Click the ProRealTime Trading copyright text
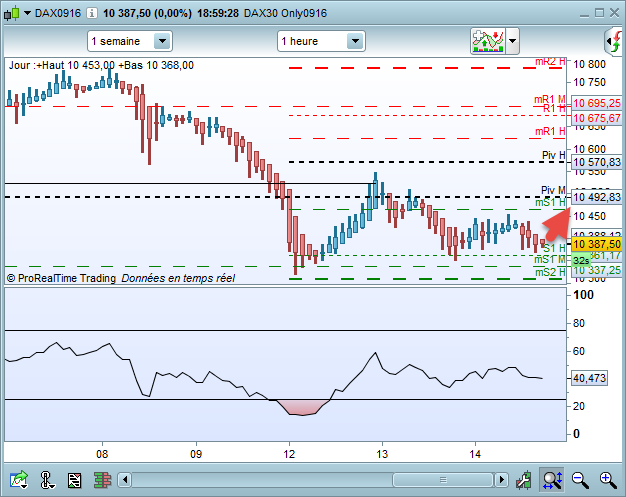 click(x=61, y=278)
